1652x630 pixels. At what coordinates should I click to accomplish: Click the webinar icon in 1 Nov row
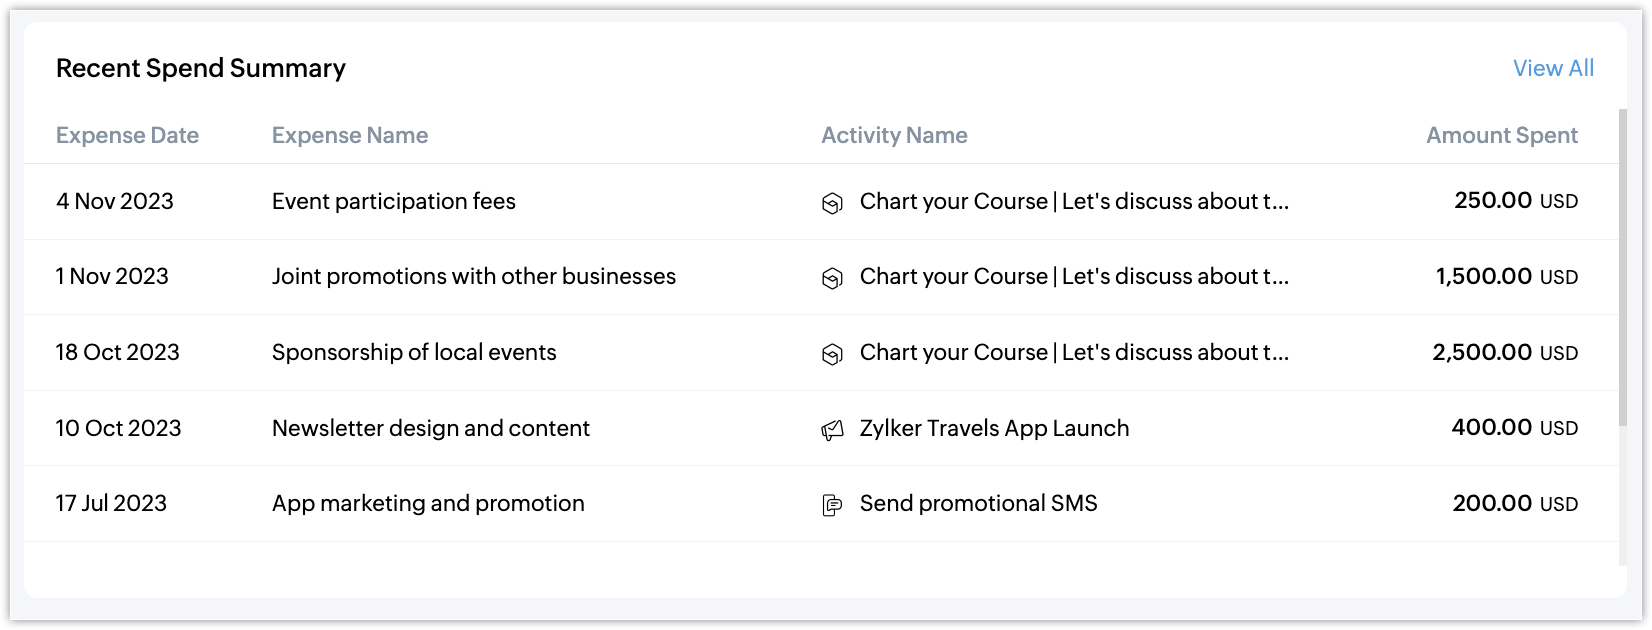coord(832,278)
